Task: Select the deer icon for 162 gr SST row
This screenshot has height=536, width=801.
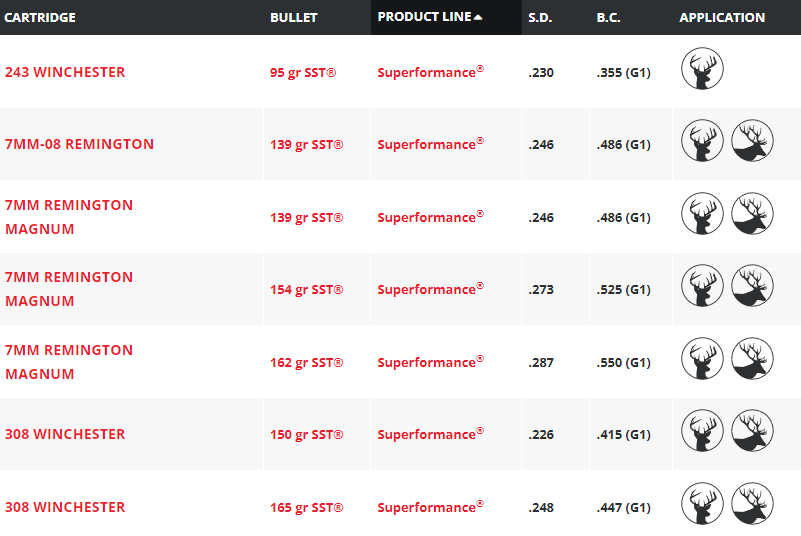Action: [702, 358]
